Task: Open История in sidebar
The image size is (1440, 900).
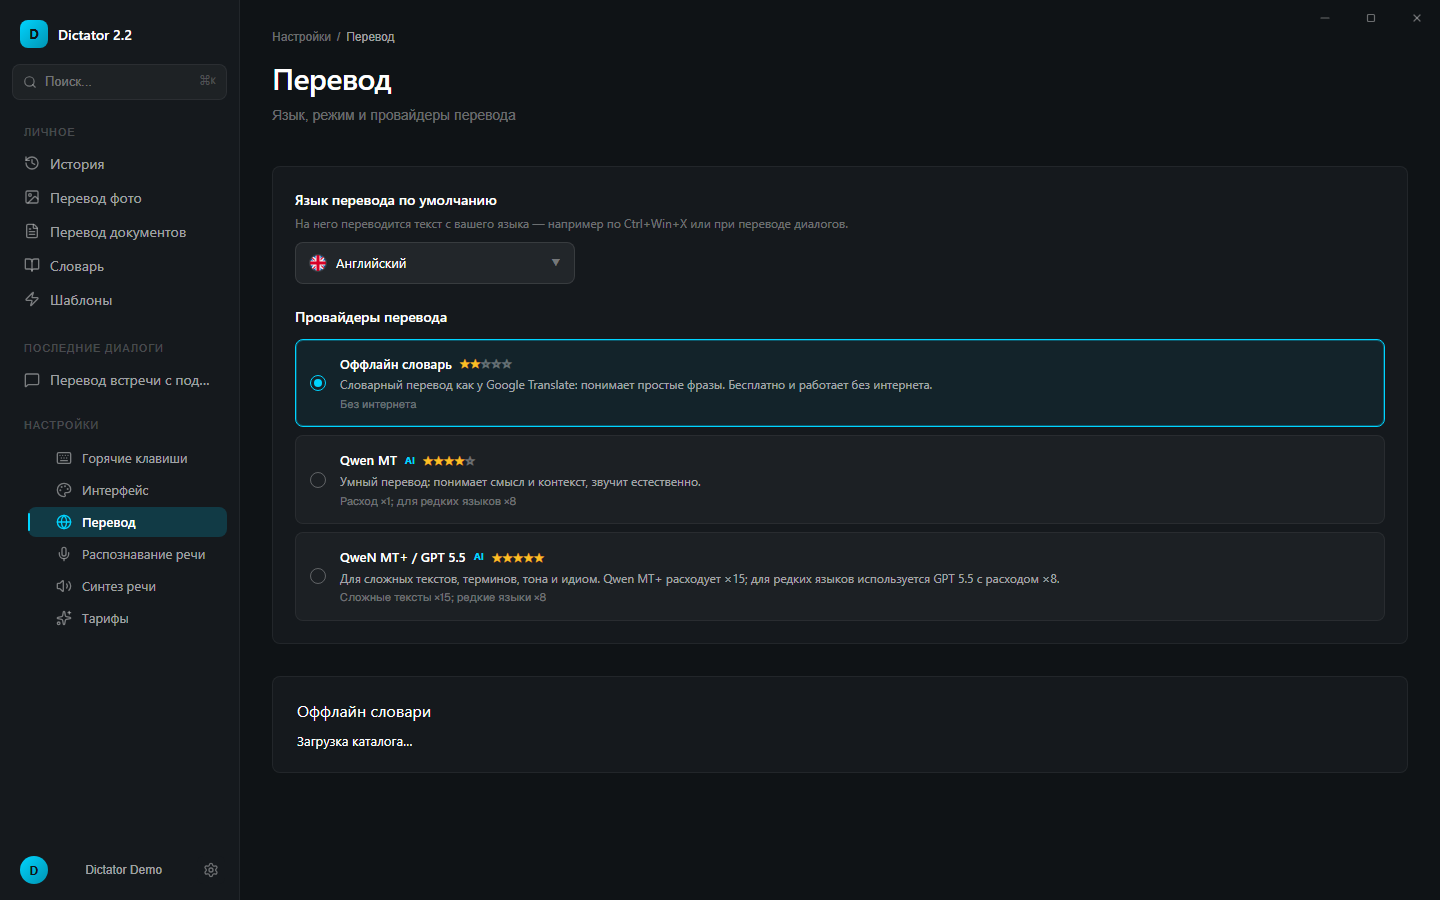Action: [x=120, y=164]
